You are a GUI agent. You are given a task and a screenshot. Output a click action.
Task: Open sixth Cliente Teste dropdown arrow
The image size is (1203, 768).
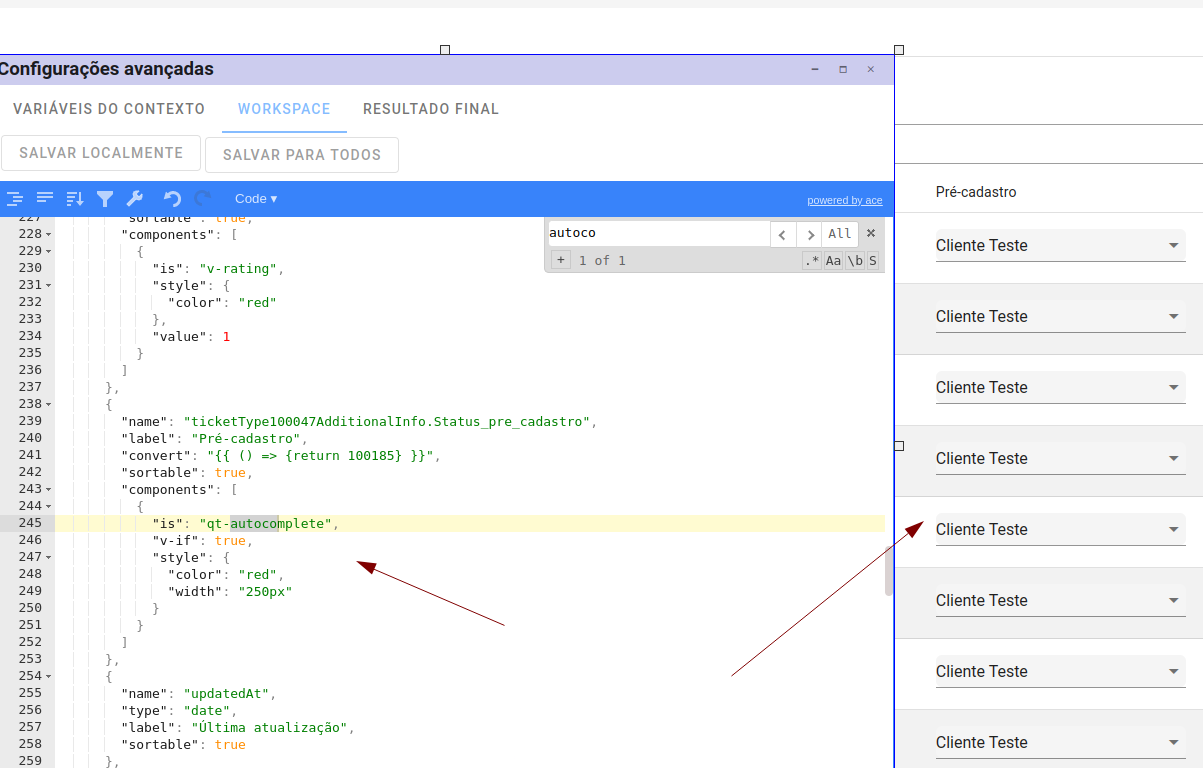tap(1174, 601)
